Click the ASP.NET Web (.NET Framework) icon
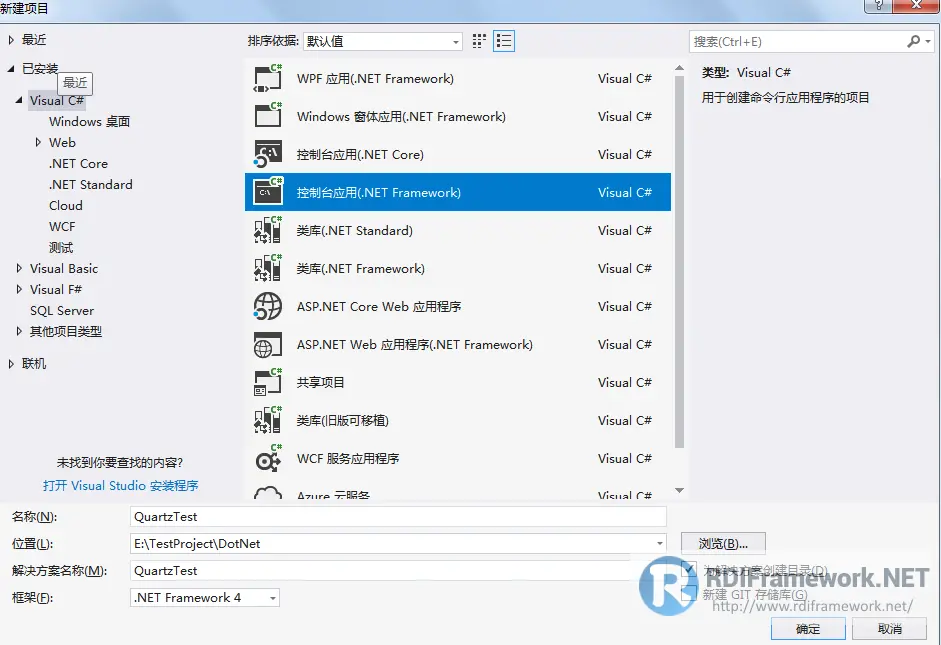Screen dimensions: 941x645 click(x=268, y=344)
